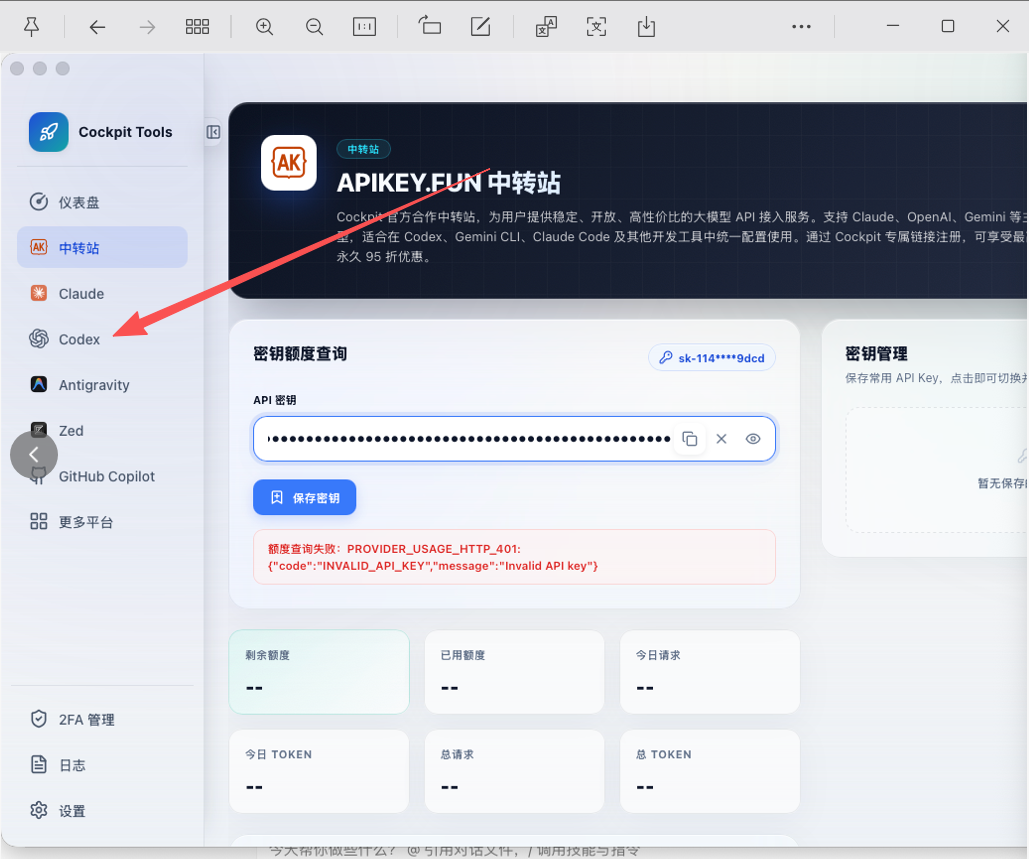Viewport: 1029px width, 859px height.
Task: Save the key with 保存密钥
Action: coord(304,497)
